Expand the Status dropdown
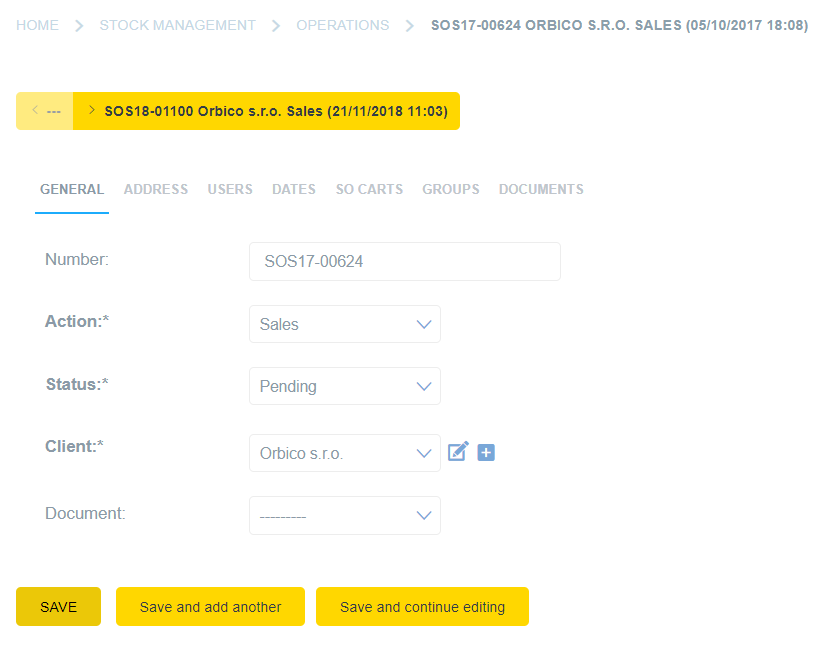 (x=344, y=386)
